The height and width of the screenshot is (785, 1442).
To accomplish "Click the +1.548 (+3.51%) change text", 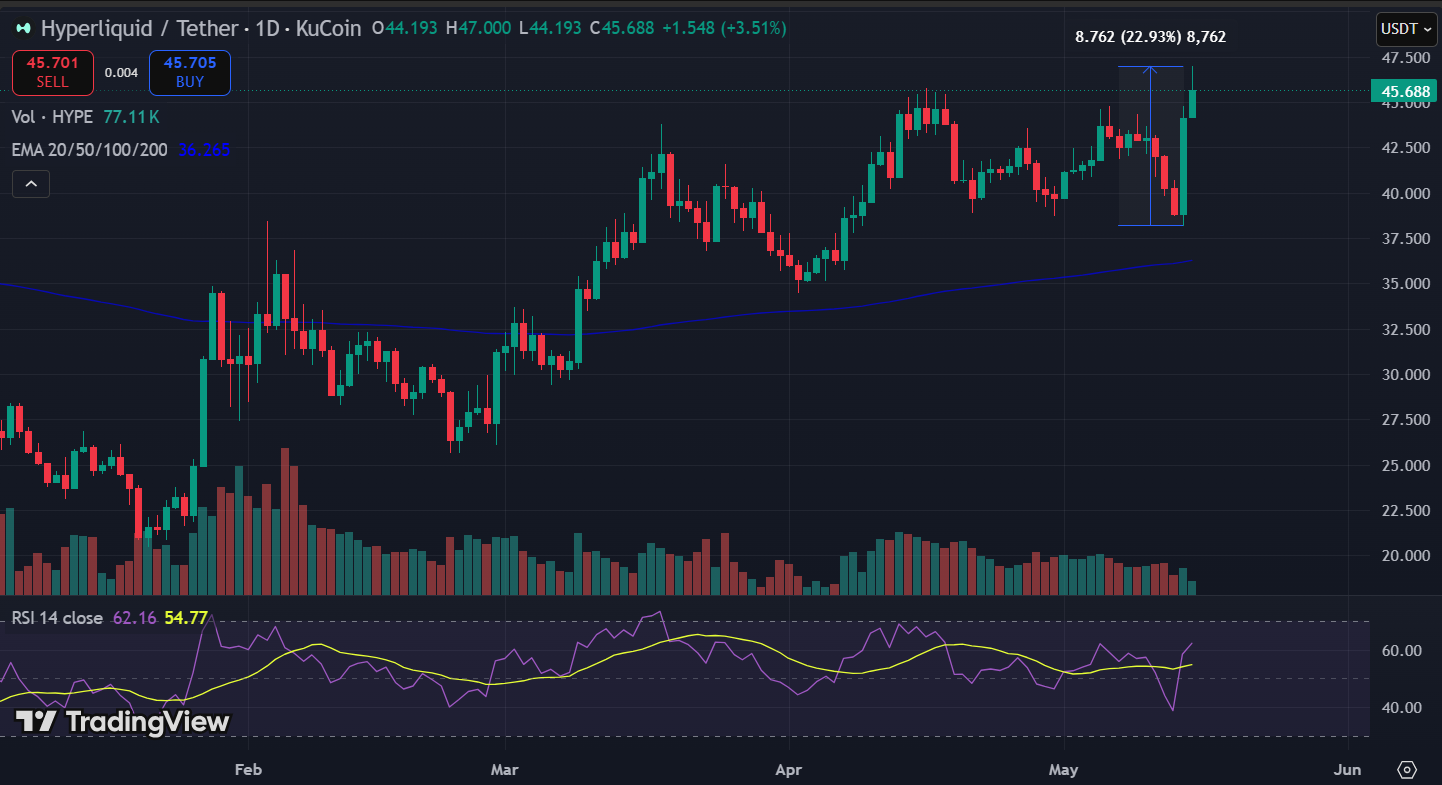I will [x=724, y=28].
